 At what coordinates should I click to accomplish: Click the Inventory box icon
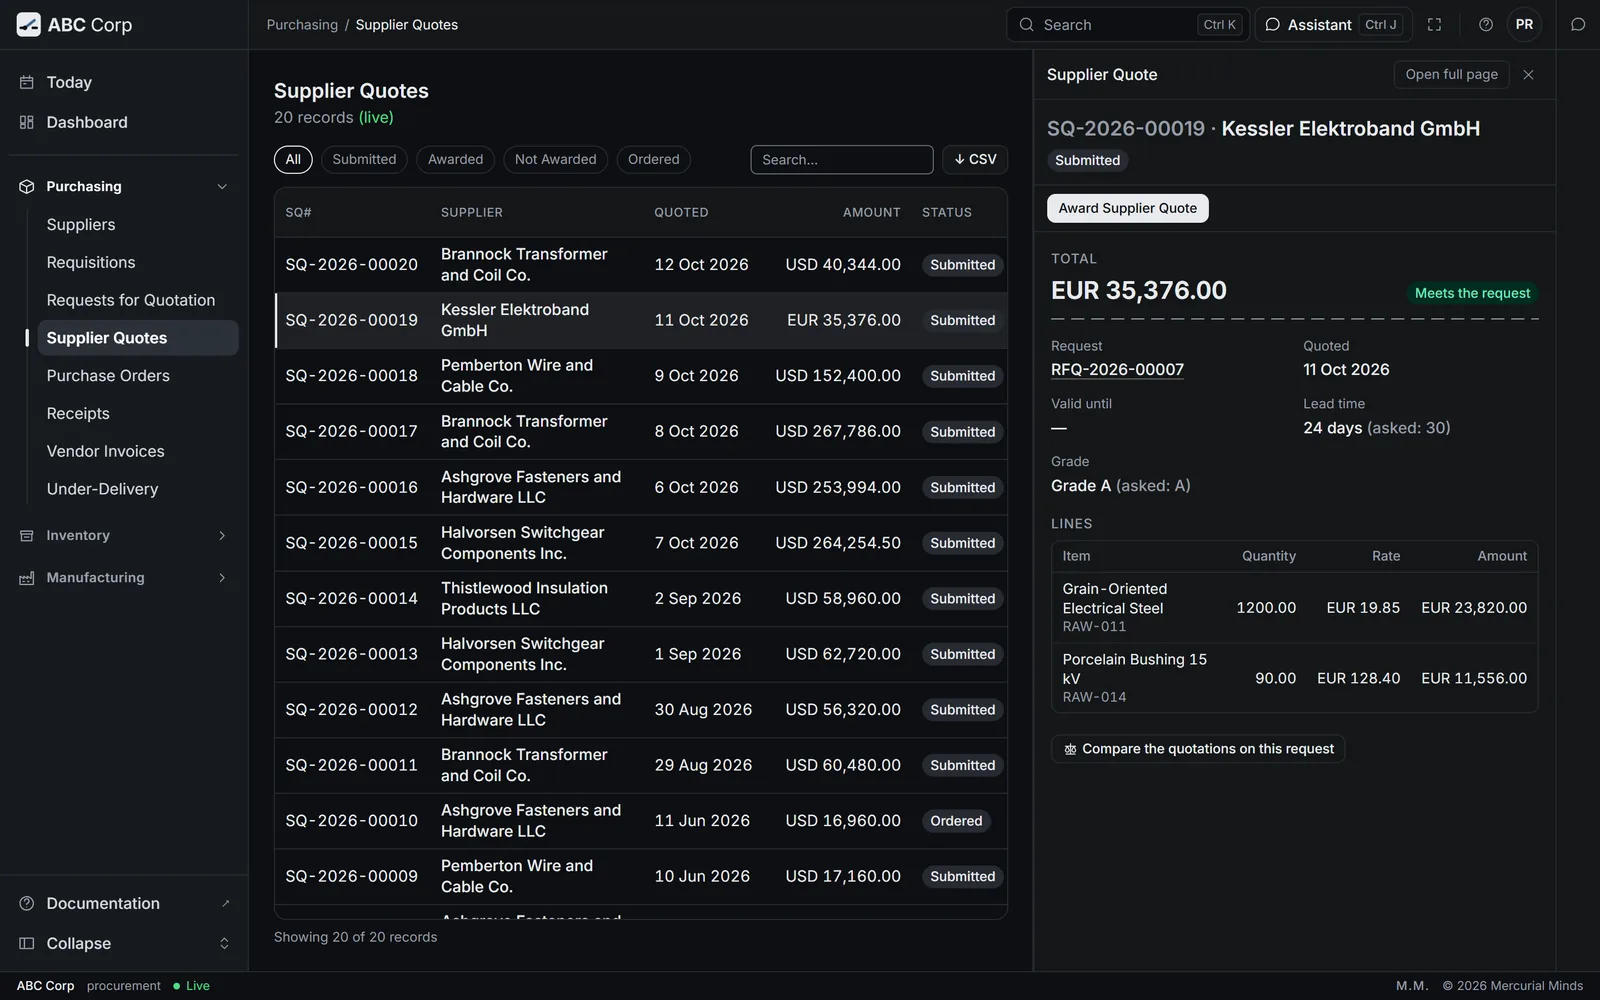27,536
